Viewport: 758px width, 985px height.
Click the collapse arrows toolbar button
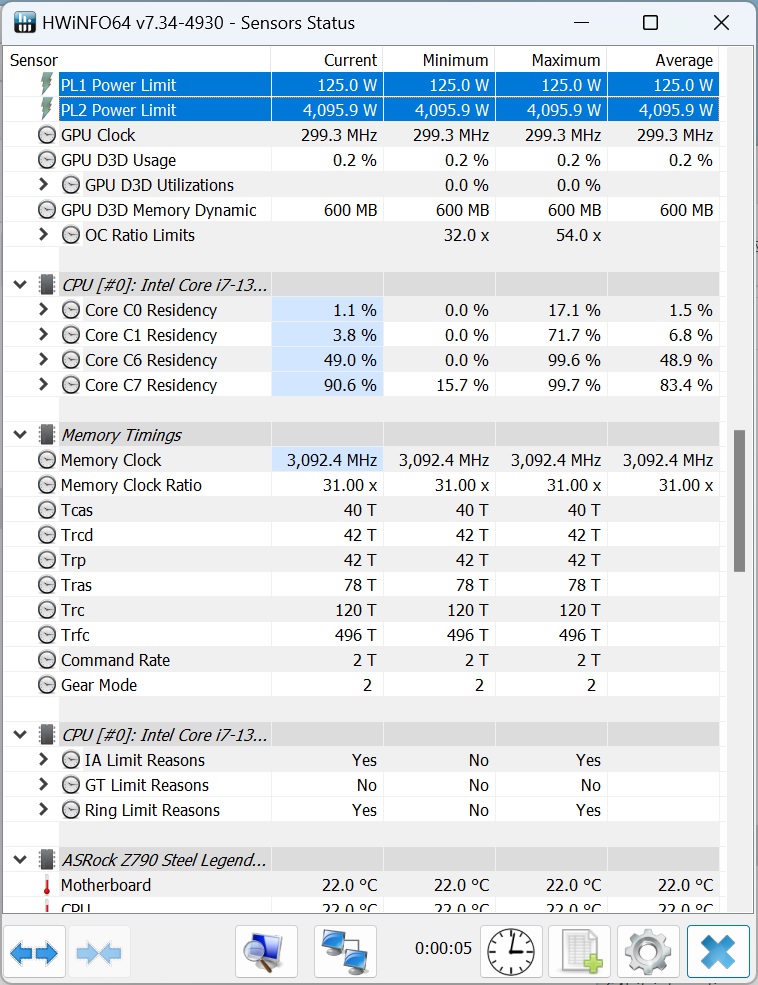tap(98, 951)
